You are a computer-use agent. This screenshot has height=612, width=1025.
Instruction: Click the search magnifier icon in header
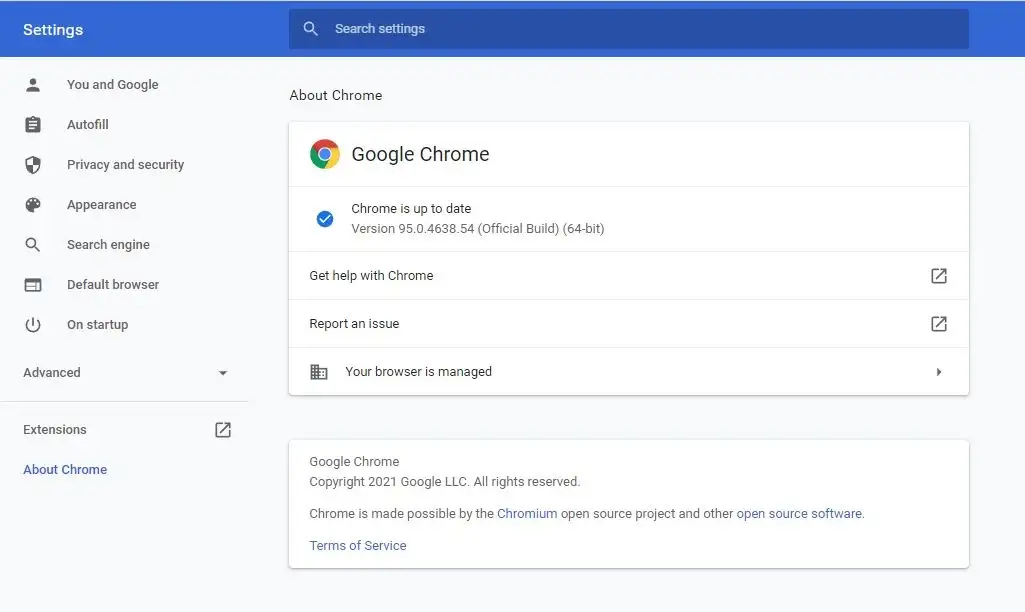point(311,29)
